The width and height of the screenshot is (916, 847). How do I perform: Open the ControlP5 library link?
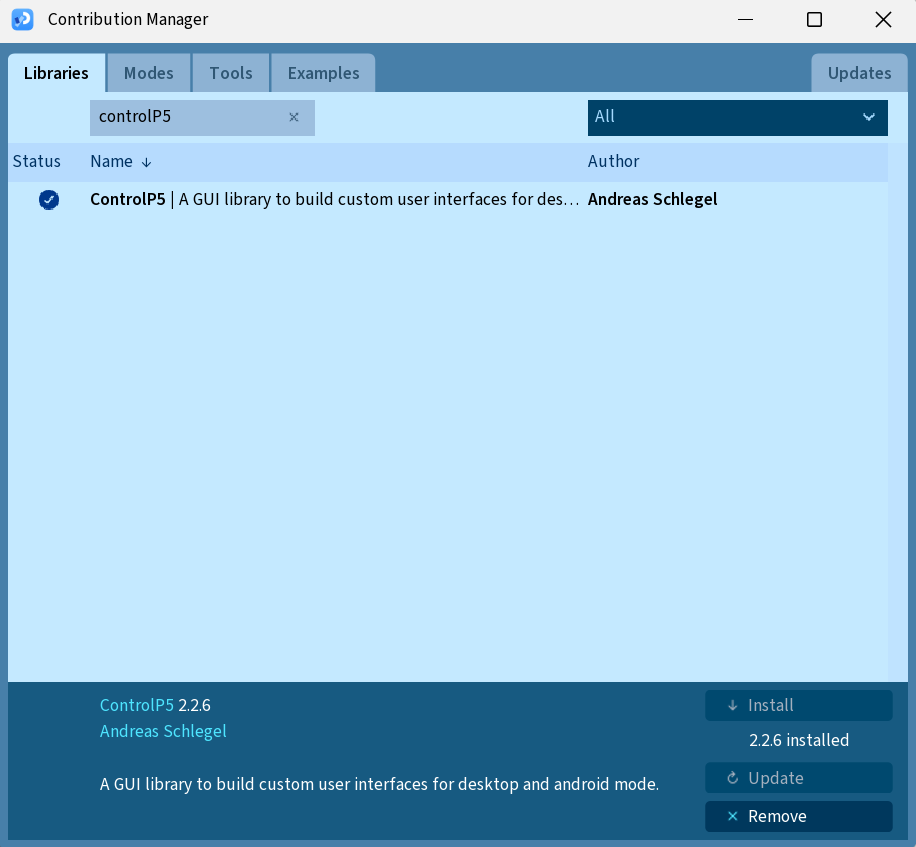coord(137,705)
